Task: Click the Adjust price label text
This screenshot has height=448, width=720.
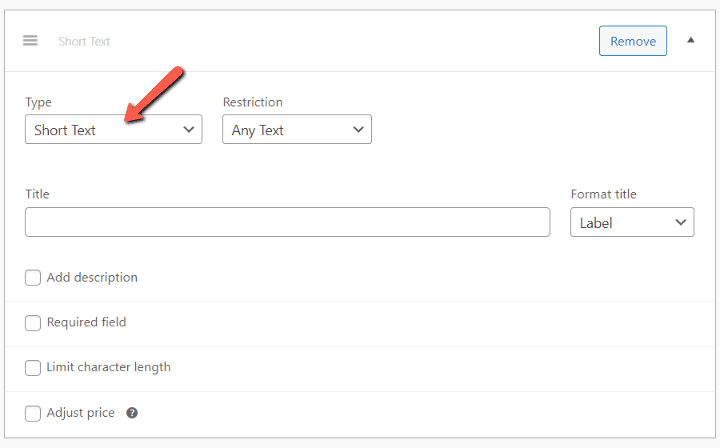Action: (x=80, y=412)
